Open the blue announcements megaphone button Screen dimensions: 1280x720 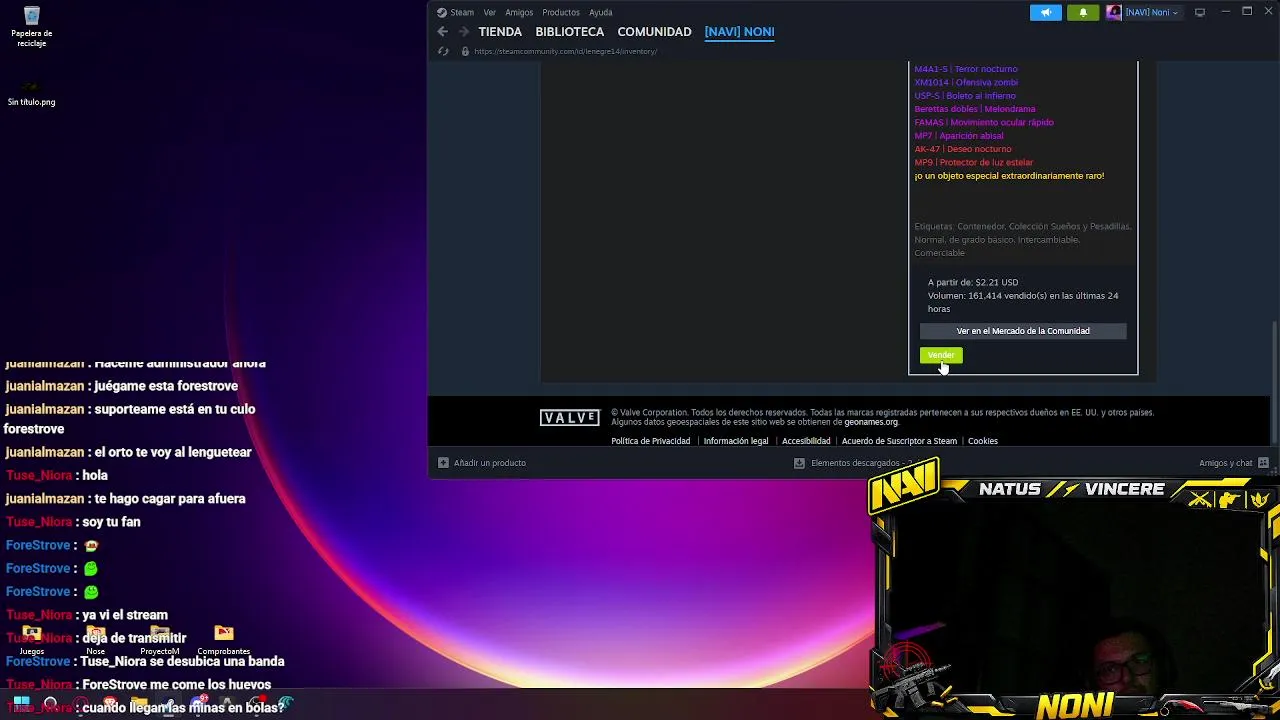pos(1046,12)
